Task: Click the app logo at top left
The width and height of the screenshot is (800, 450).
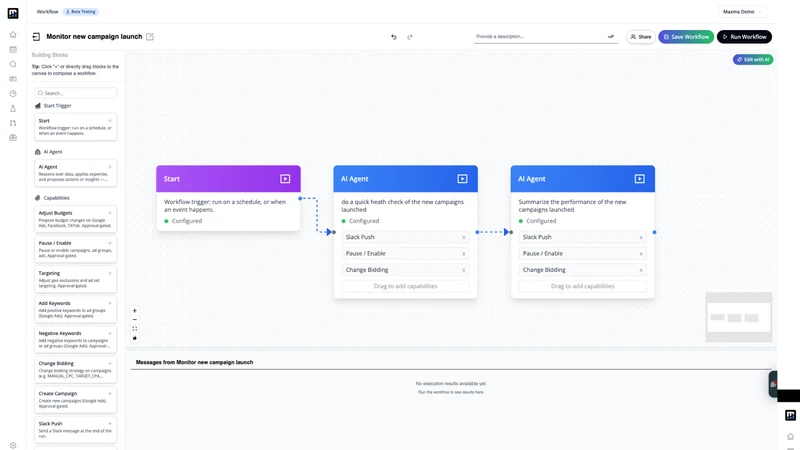Action: [x=13, y=13]
